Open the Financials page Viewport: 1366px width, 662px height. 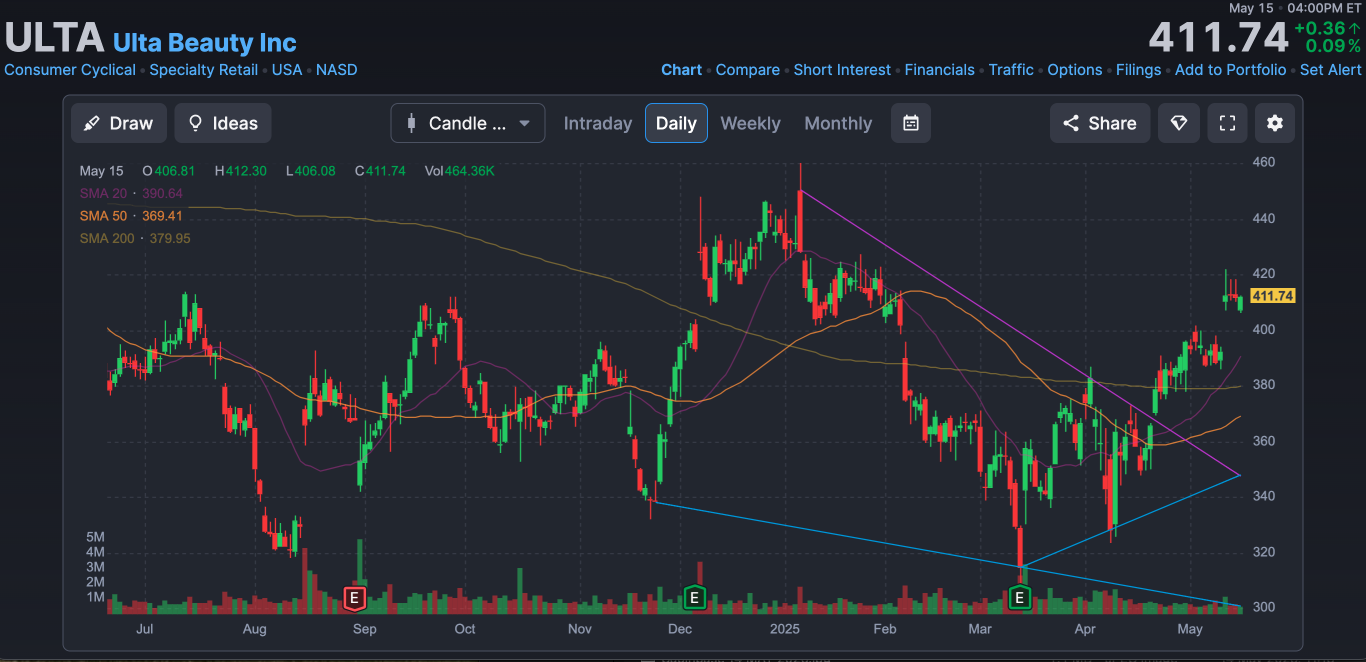tap(940, 70)
